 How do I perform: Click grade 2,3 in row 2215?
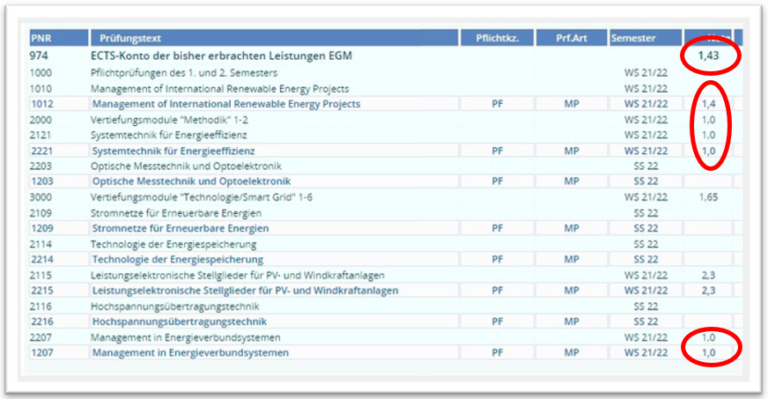click(x=708, y=290)
